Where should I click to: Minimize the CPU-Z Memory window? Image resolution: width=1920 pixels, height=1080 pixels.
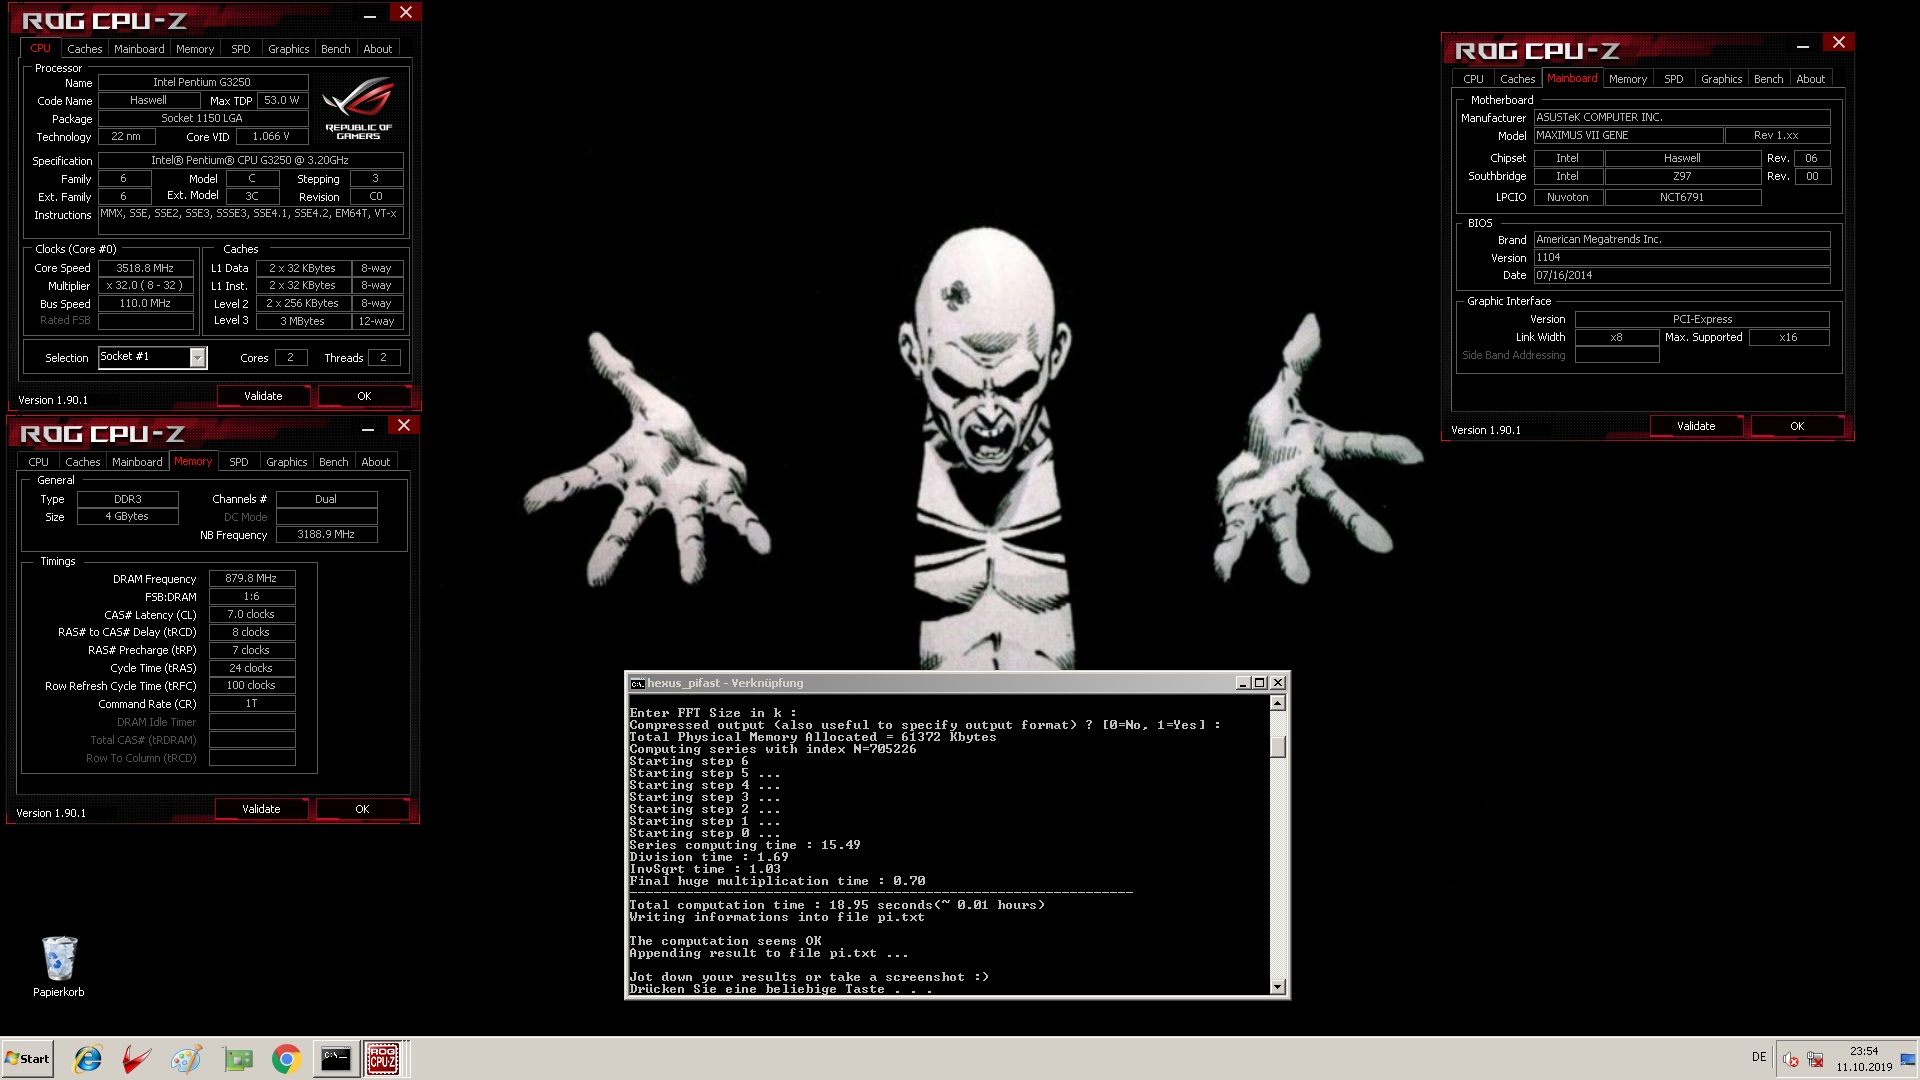[368, 427]
